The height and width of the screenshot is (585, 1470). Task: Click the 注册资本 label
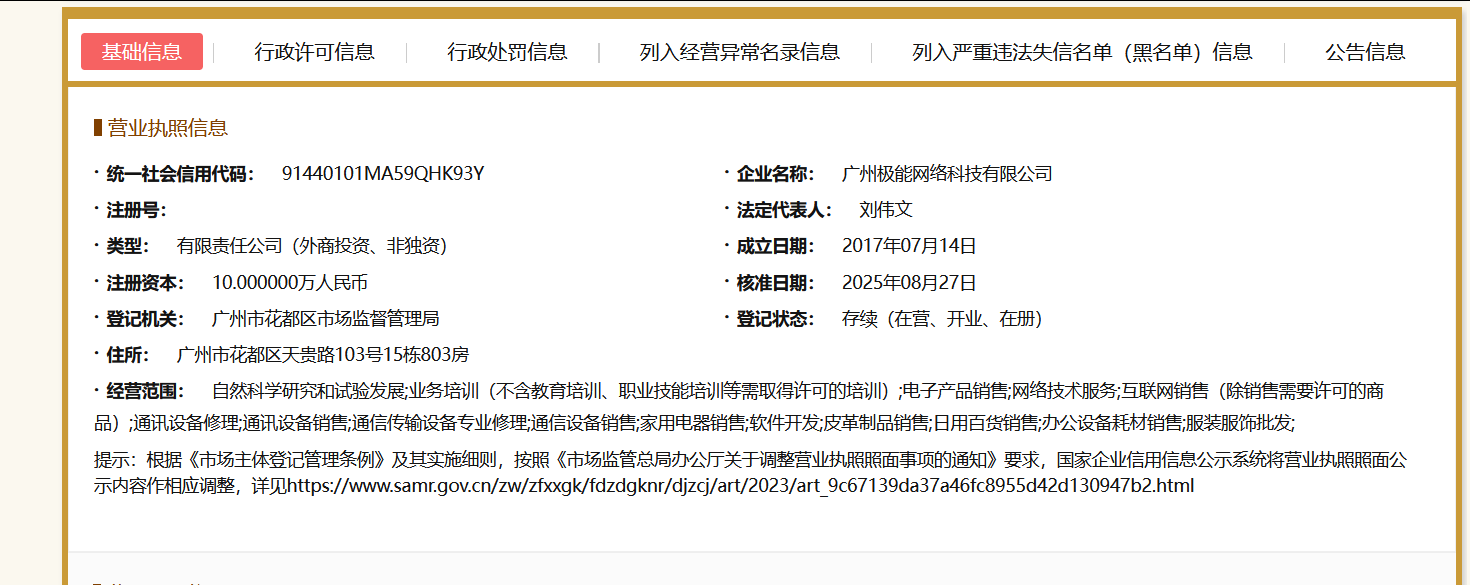click(145, 283)
